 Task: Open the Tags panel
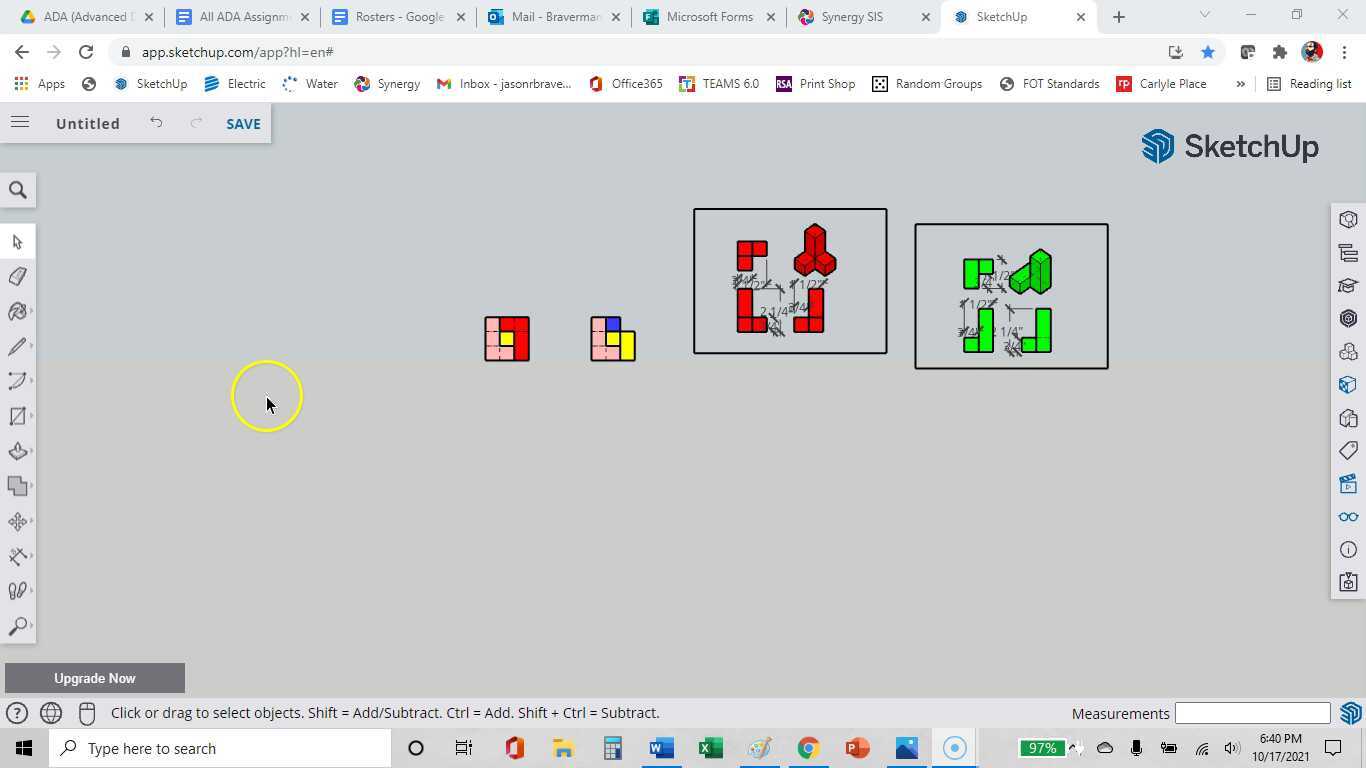pyautogui.click(x=1348, y=451)
